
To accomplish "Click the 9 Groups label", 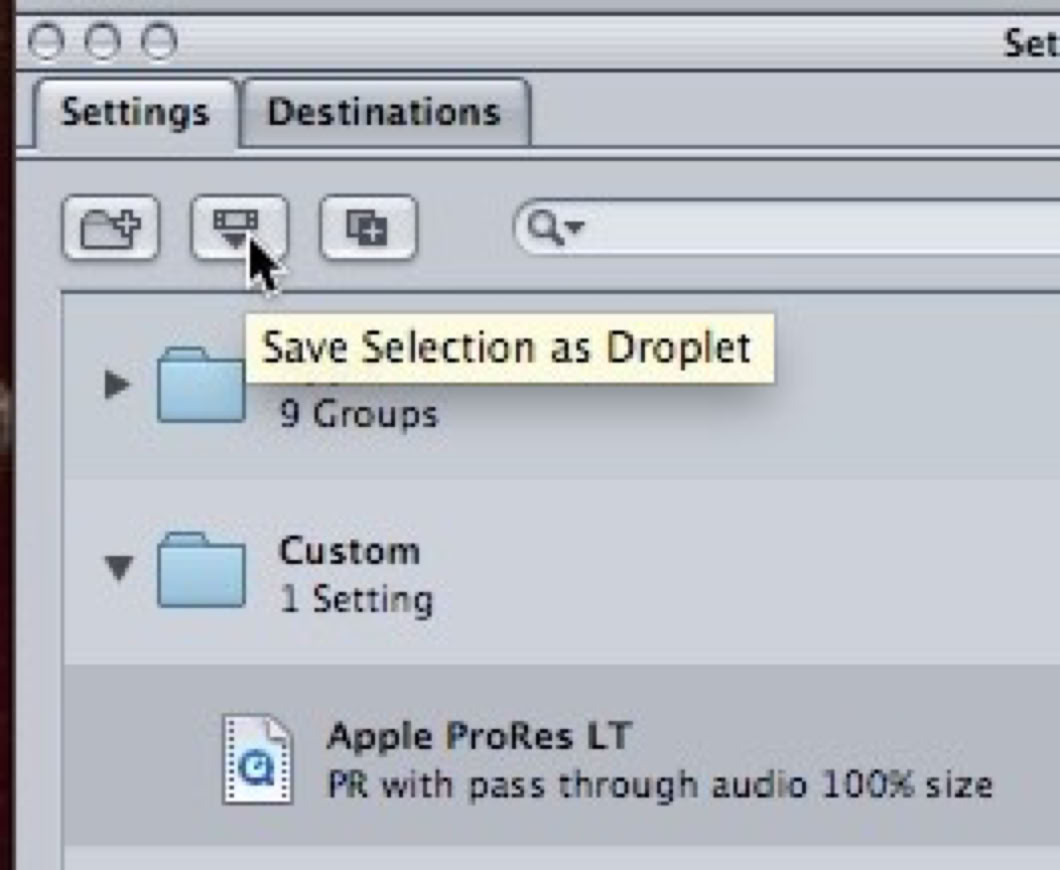I will point(358,414).
